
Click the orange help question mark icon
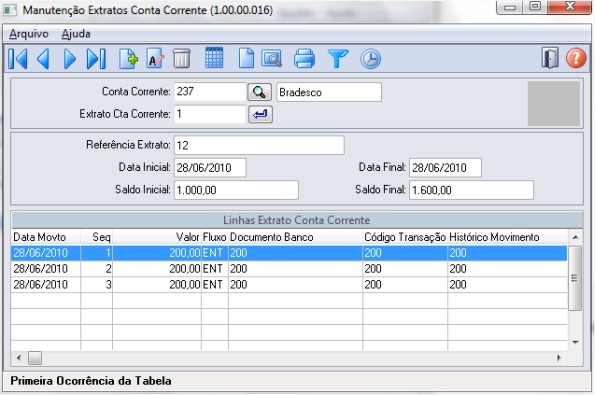[576, 58]
